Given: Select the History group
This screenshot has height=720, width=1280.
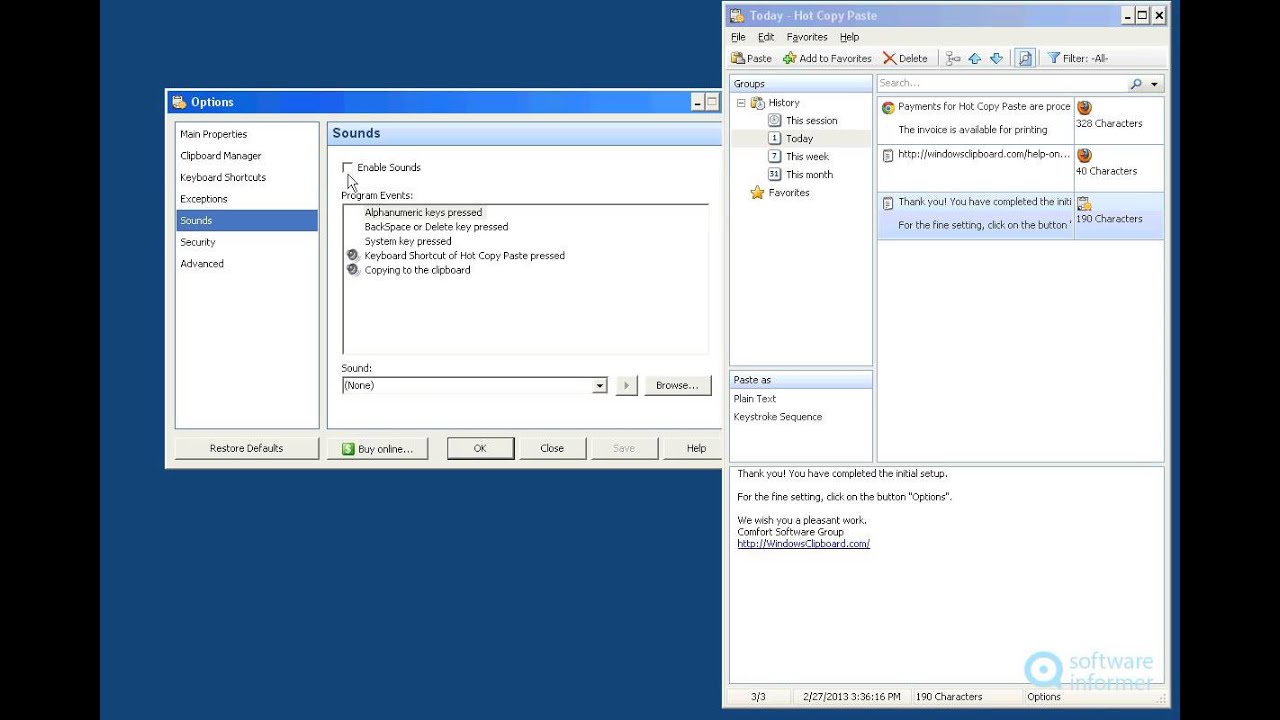Looking at the screenshot, I should pyautogui.click(x=784, y=103).
